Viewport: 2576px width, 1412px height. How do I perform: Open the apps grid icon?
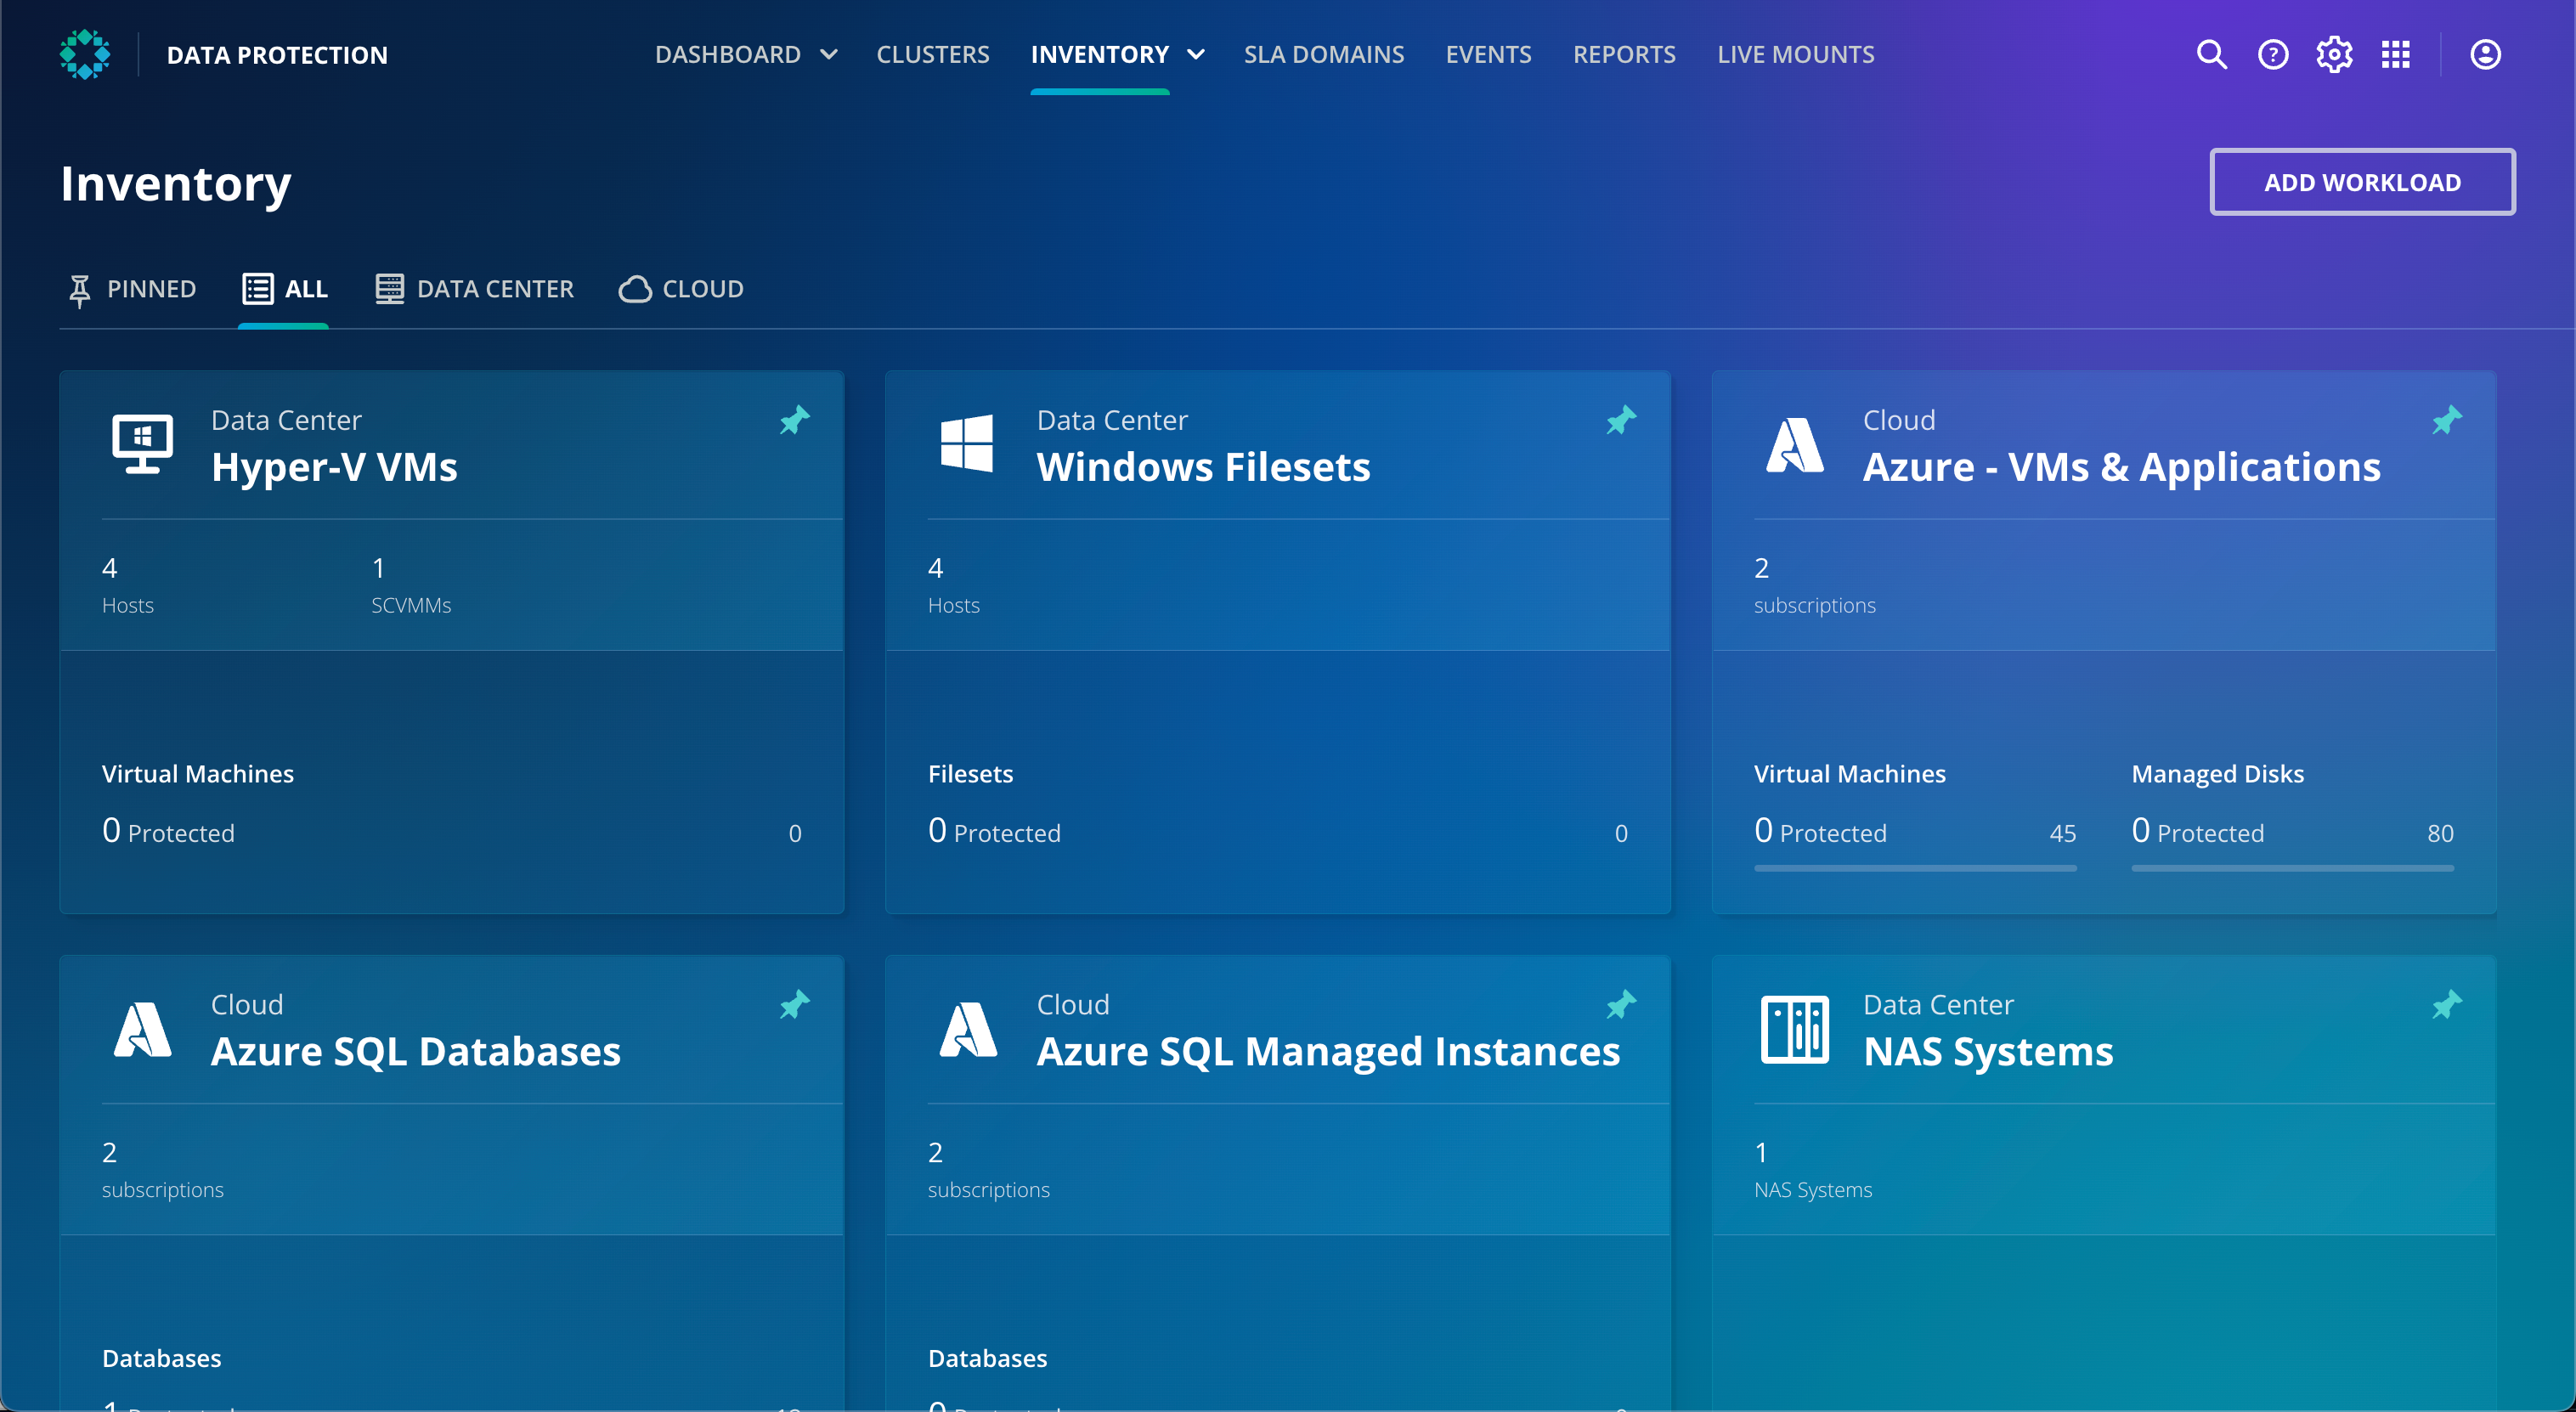pos(2396,54)
